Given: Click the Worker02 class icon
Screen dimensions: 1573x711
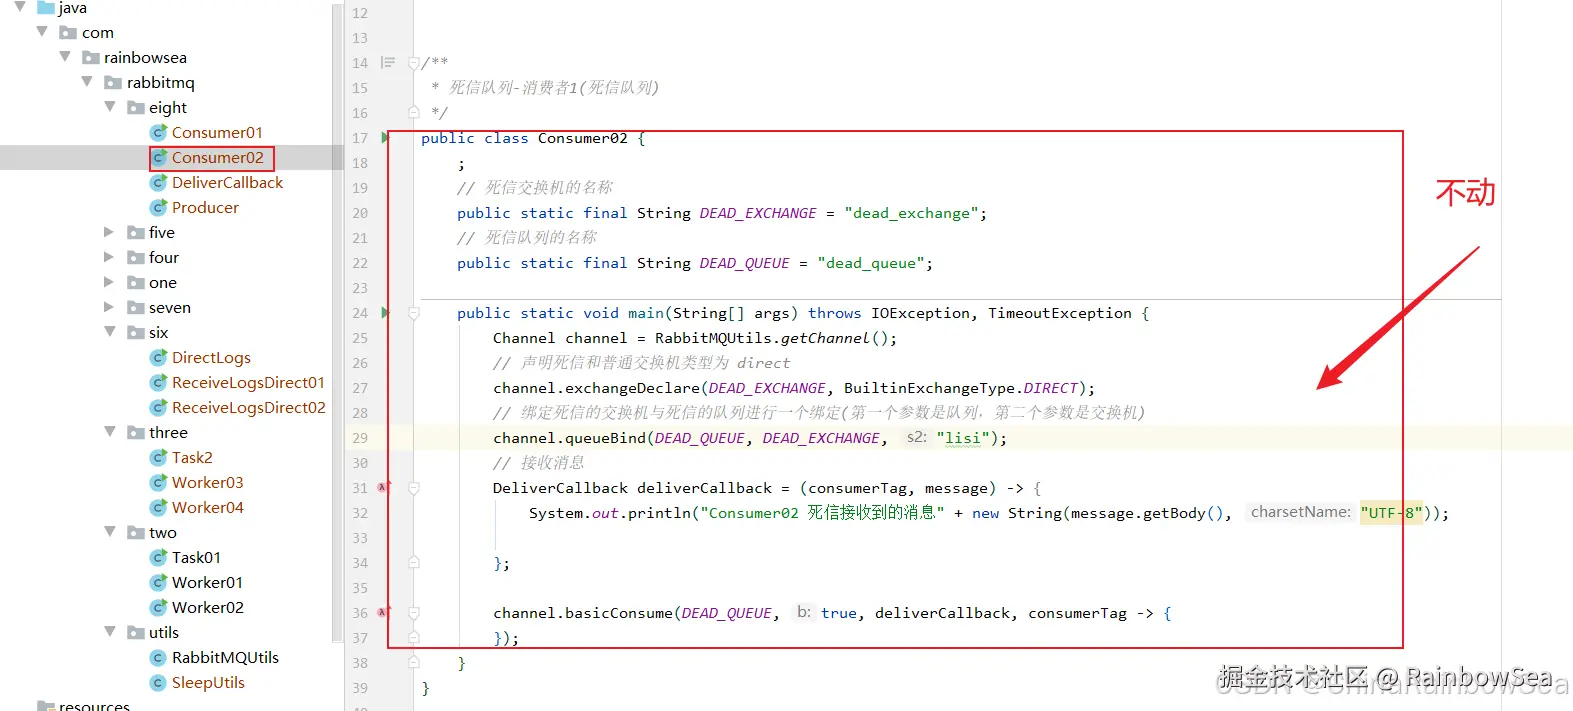Looking at the screenshot, I should tap(158, 607).
